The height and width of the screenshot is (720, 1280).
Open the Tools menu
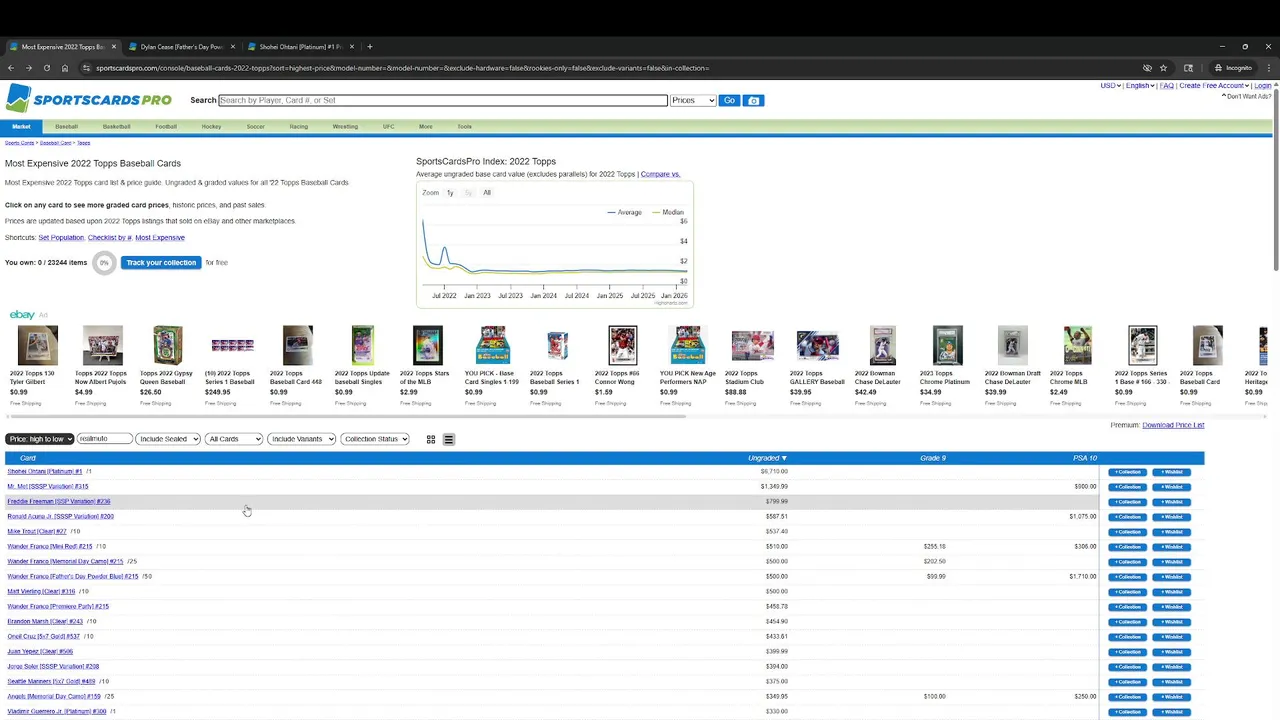coord(464,127)
